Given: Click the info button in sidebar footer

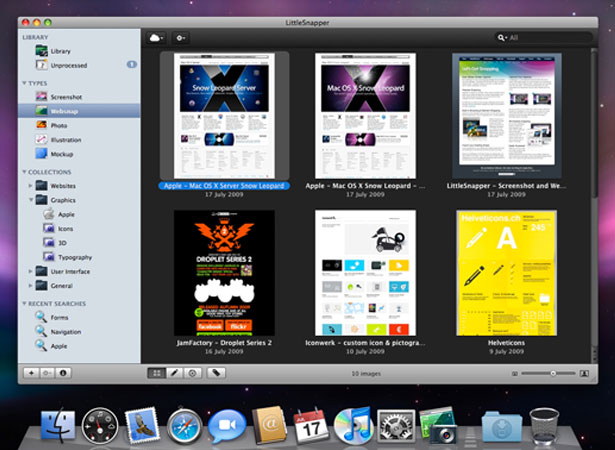Looking at the screenshot, I should click(x=63, y=373).
